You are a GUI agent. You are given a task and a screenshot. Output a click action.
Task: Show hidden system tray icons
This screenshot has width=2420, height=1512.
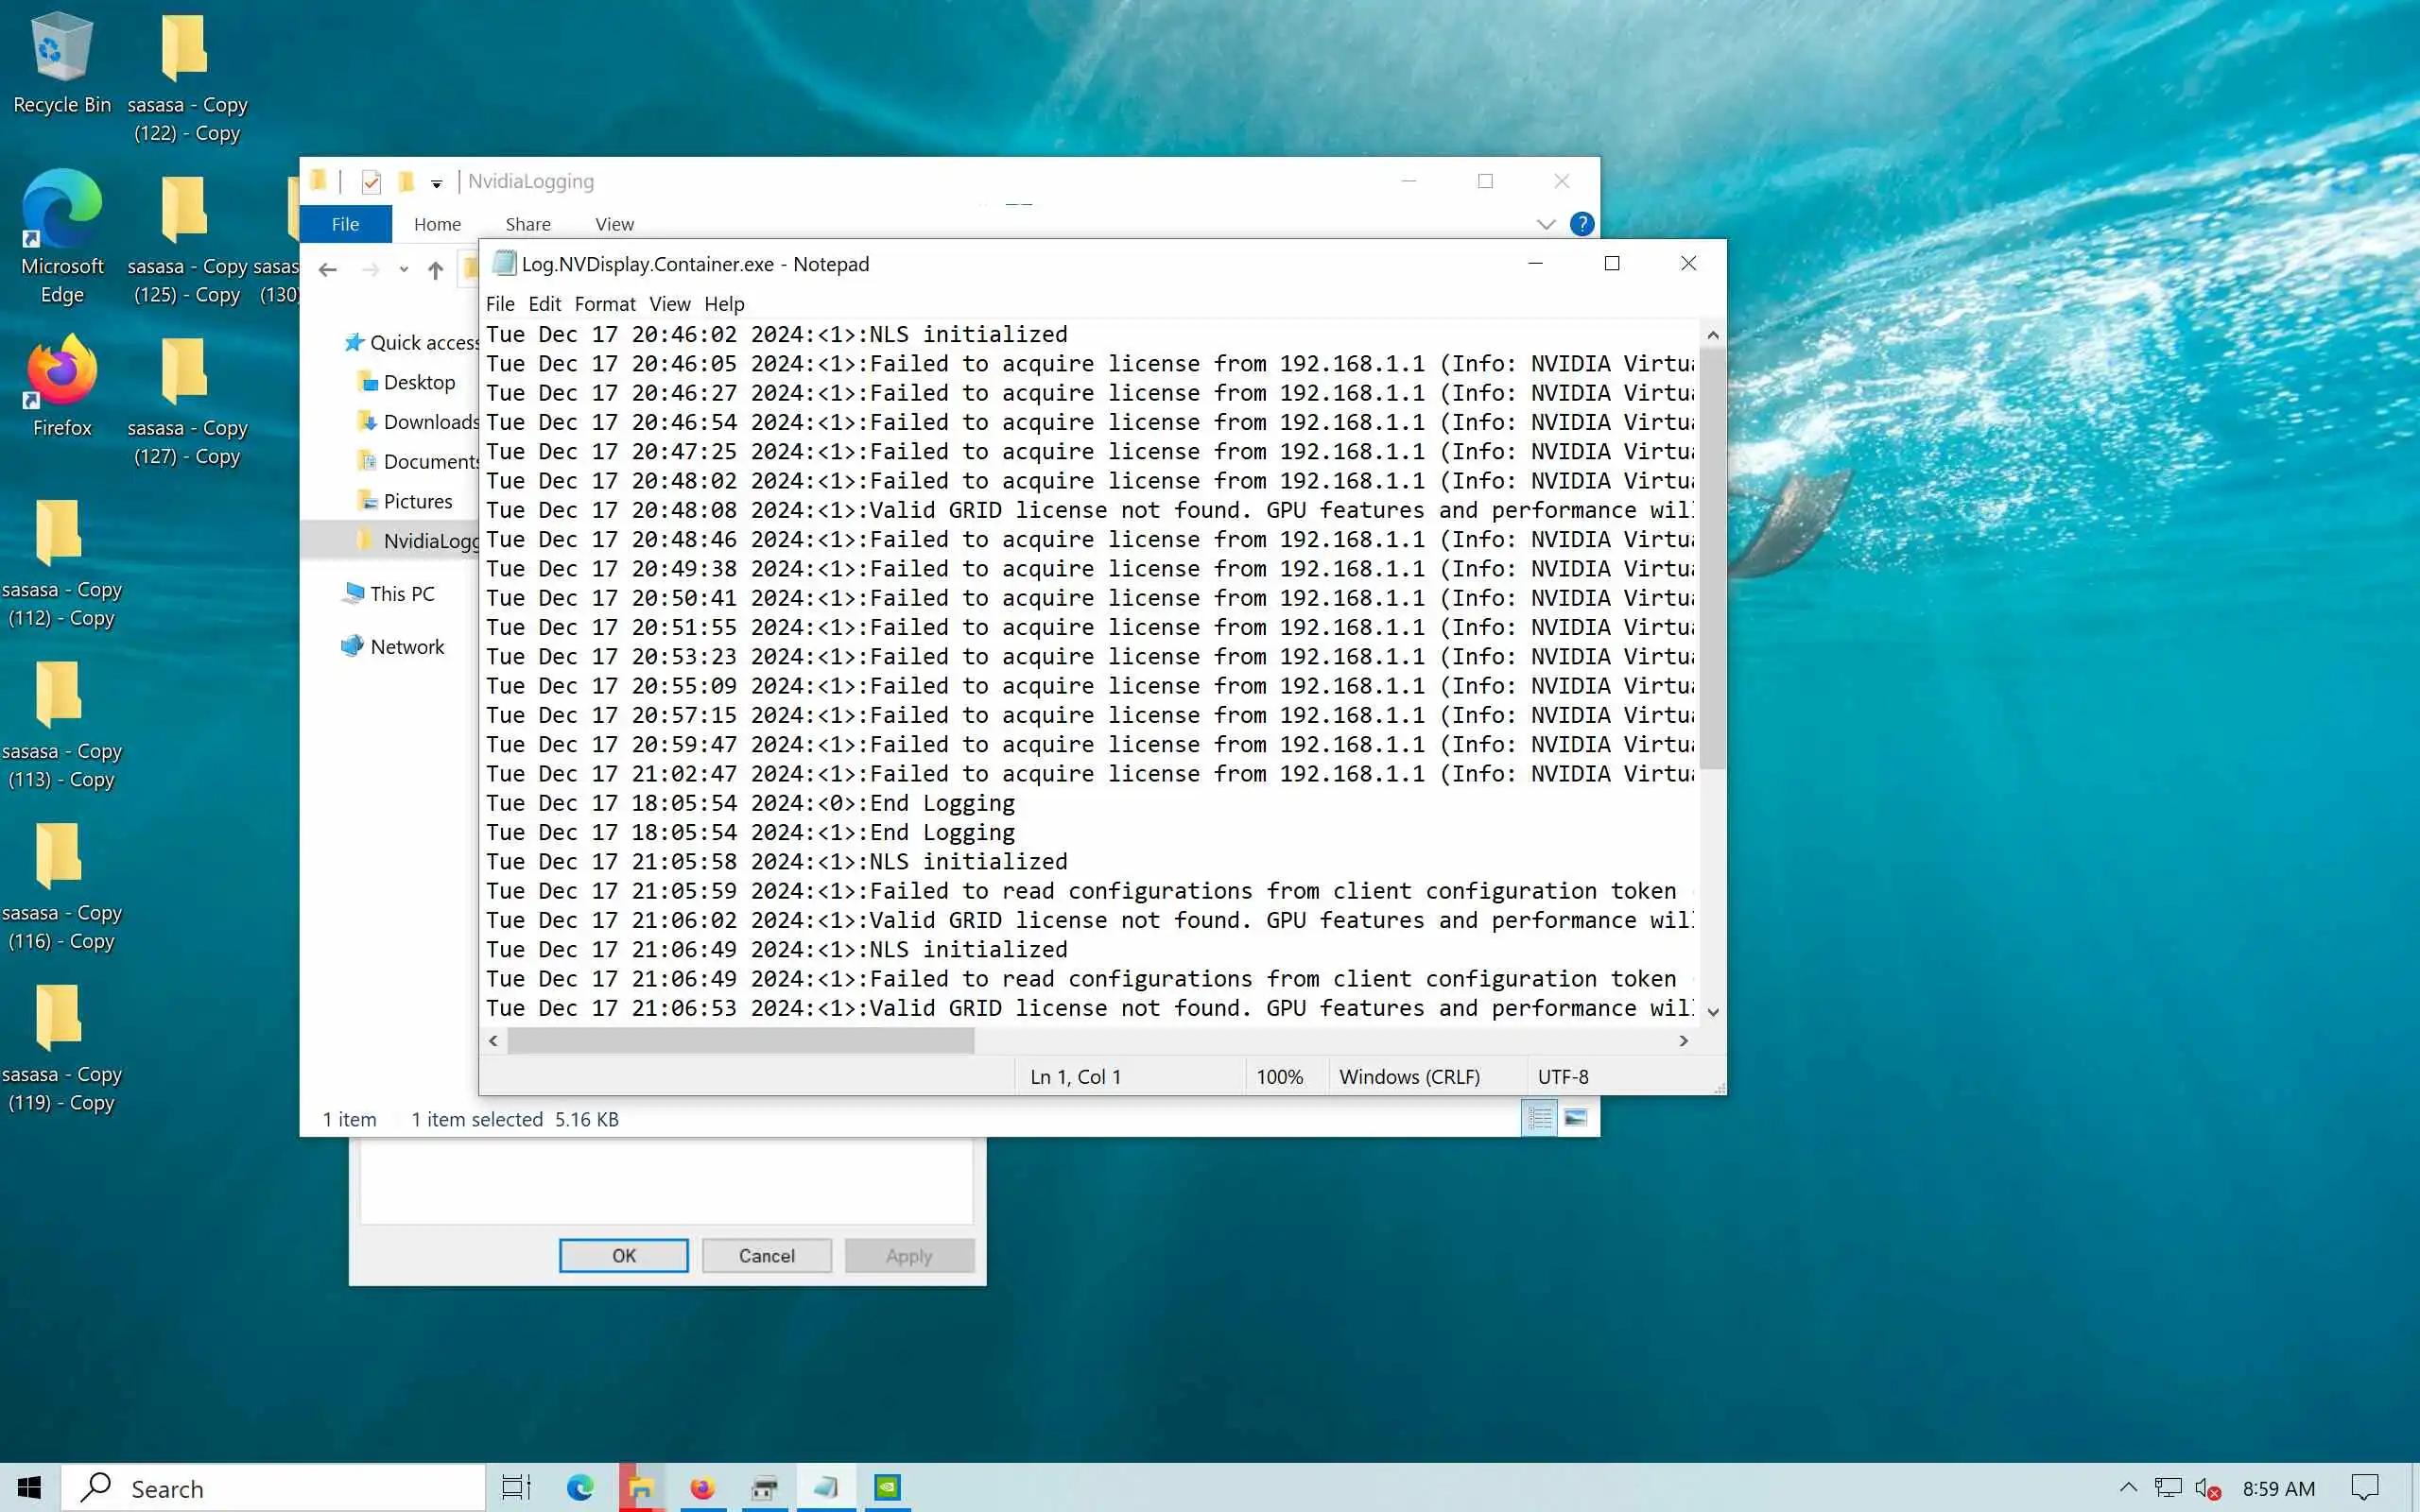2128,1487
